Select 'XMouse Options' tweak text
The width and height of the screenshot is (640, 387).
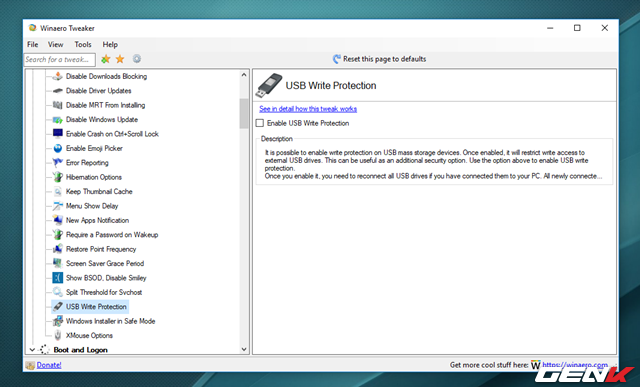[89, 336]
